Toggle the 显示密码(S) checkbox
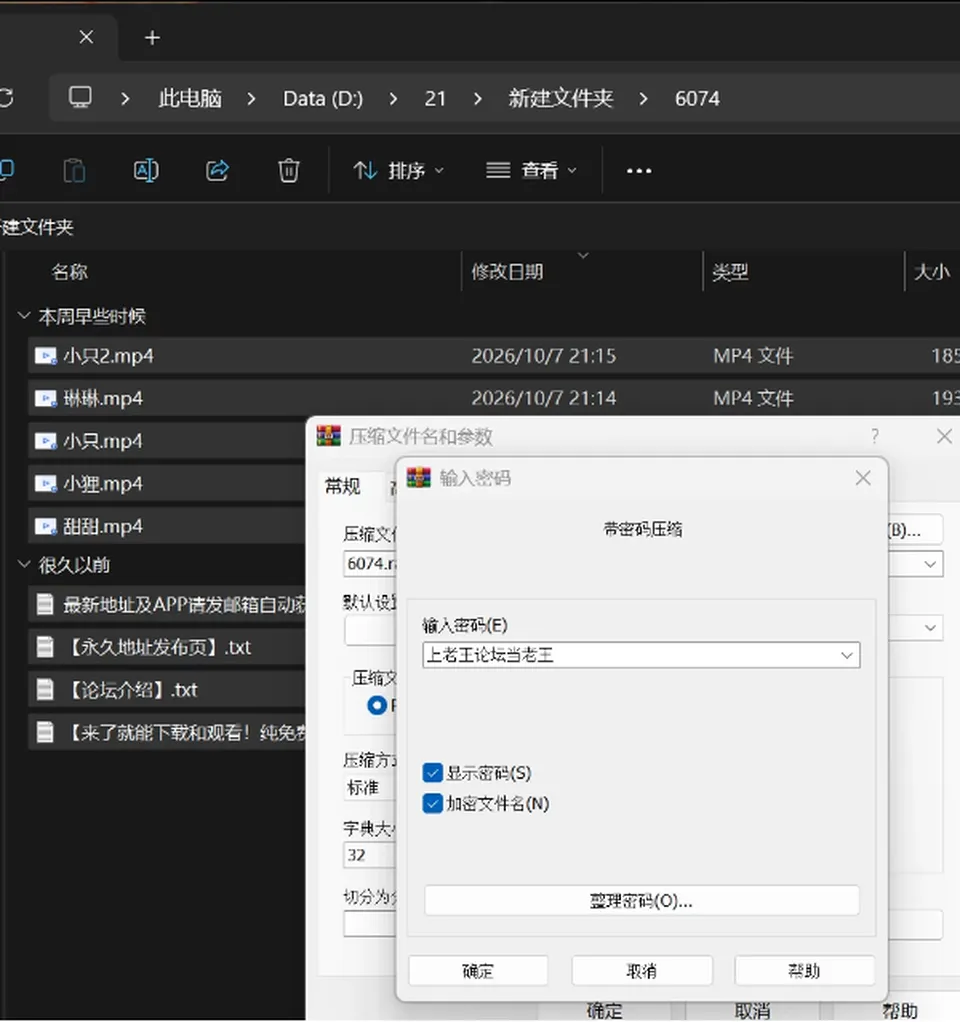 [x=432, y=773]
